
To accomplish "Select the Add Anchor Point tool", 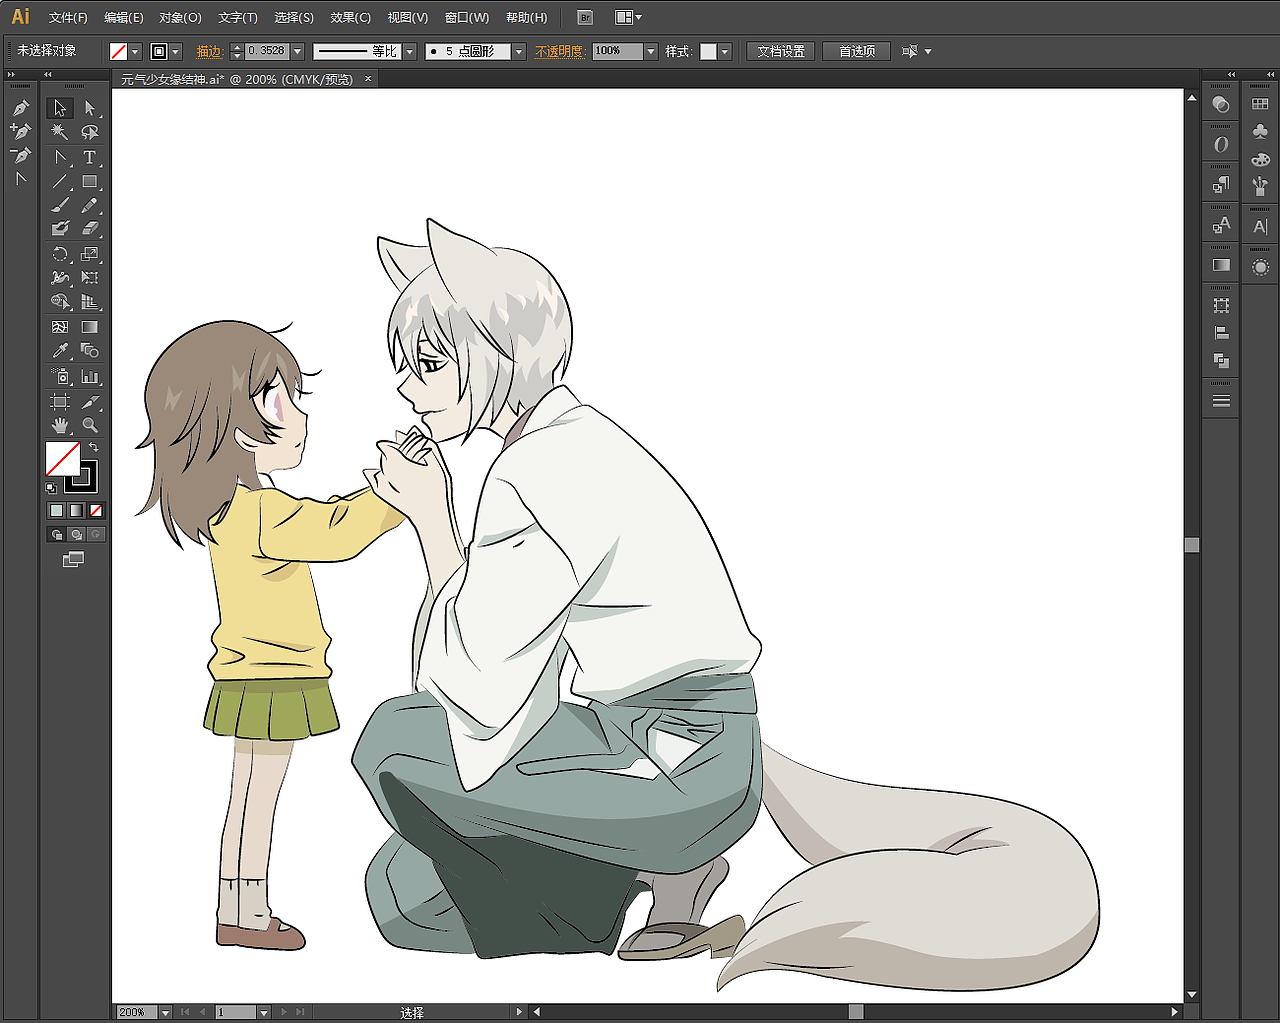I will (20, 132).
